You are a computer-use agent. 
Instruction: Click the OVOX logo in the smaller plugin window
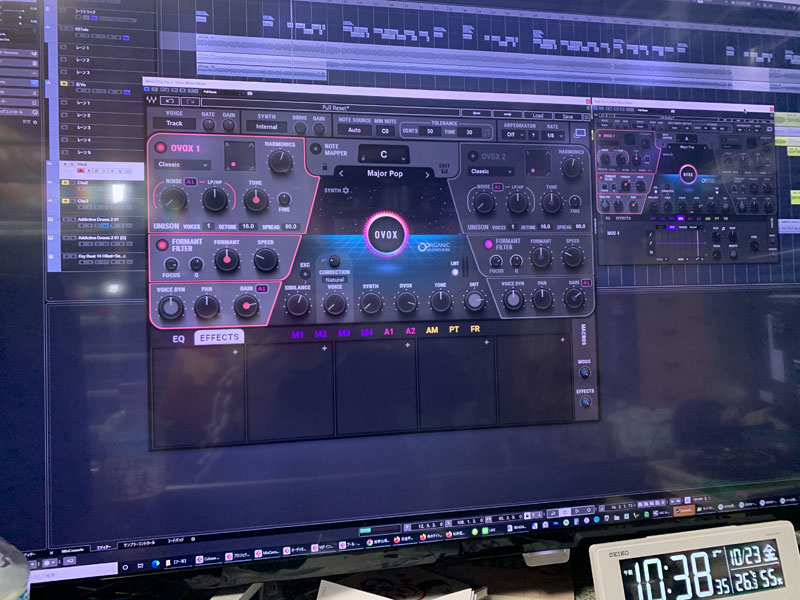click(x=687, y=175)
